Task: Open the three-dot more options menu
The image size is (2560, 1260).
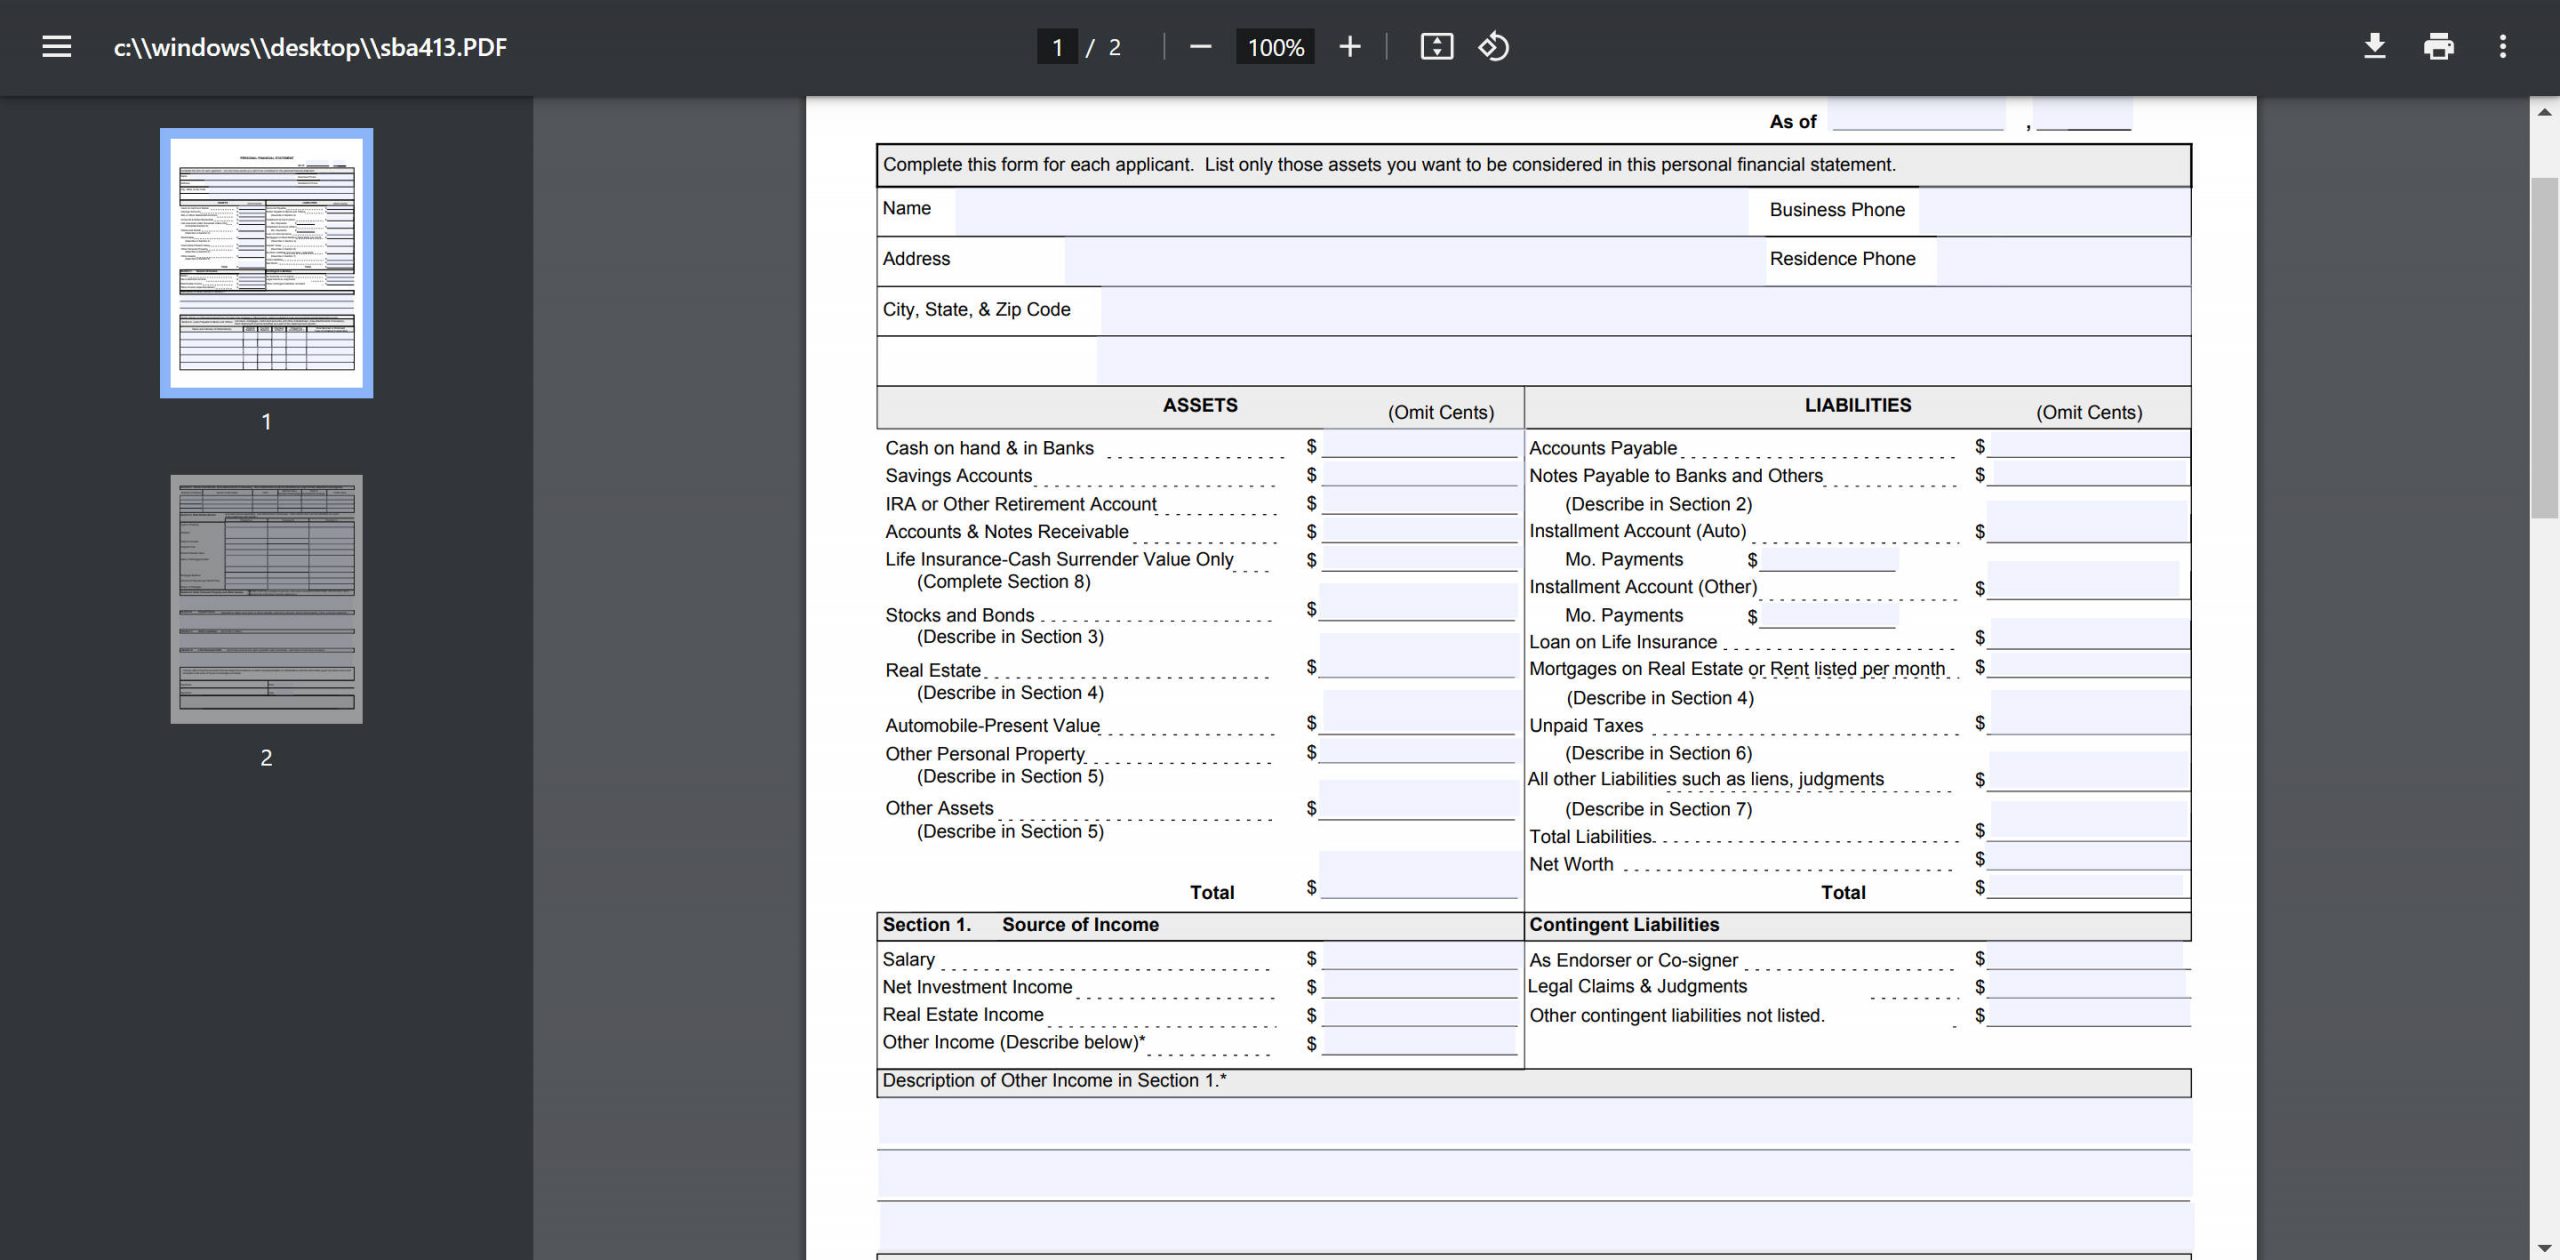Action: pos(2504,47)
